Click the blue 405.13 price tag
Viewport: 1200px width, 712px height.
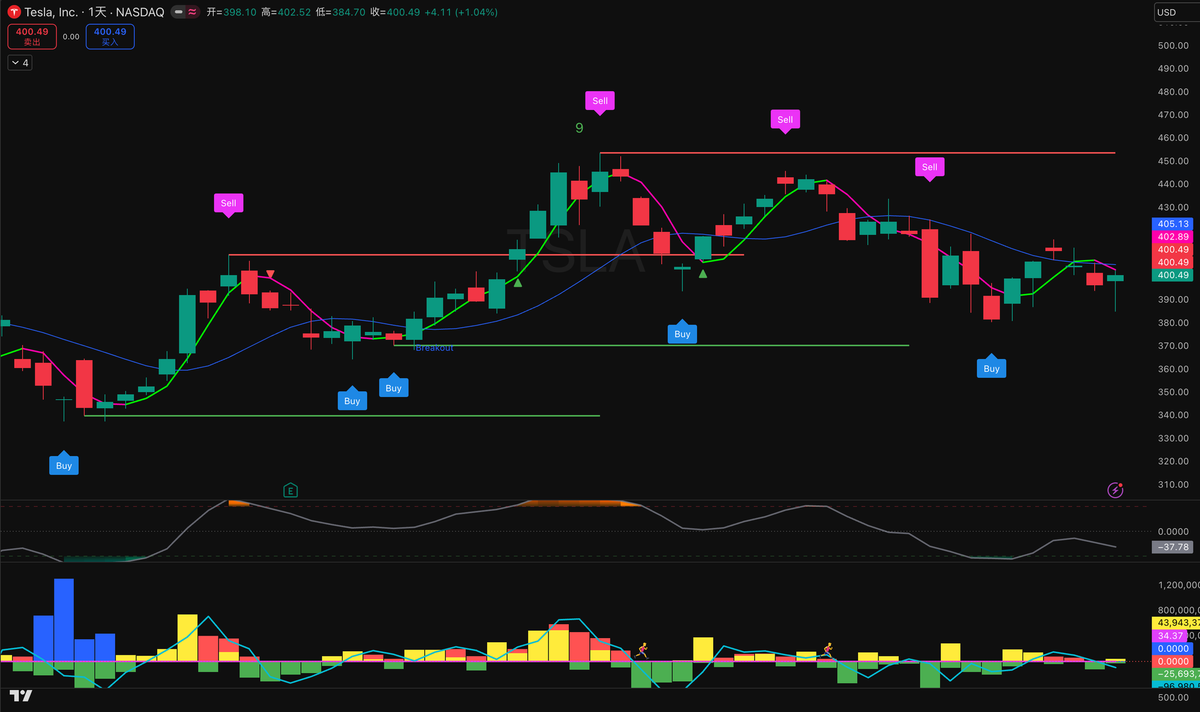(1172, 224)
